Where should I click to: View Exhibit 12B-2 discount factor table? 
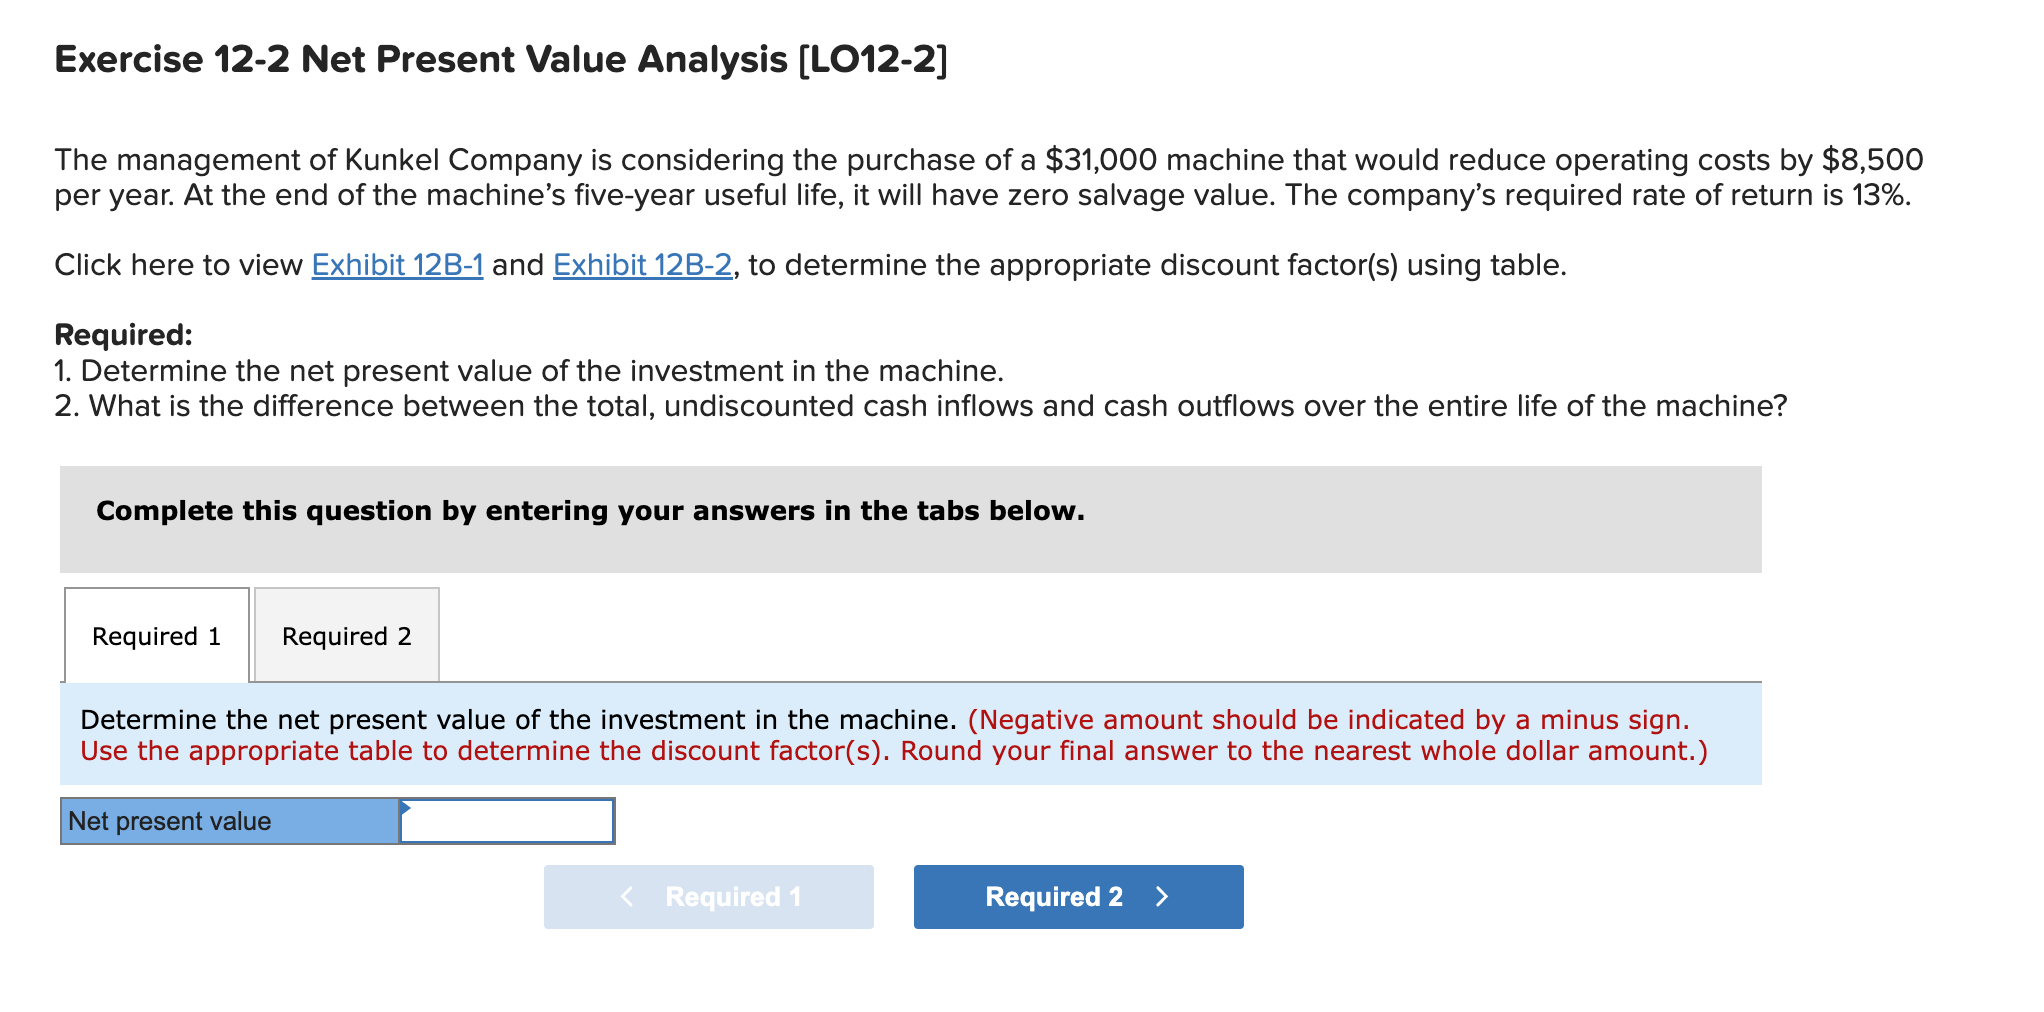click(x=642, y=265)
